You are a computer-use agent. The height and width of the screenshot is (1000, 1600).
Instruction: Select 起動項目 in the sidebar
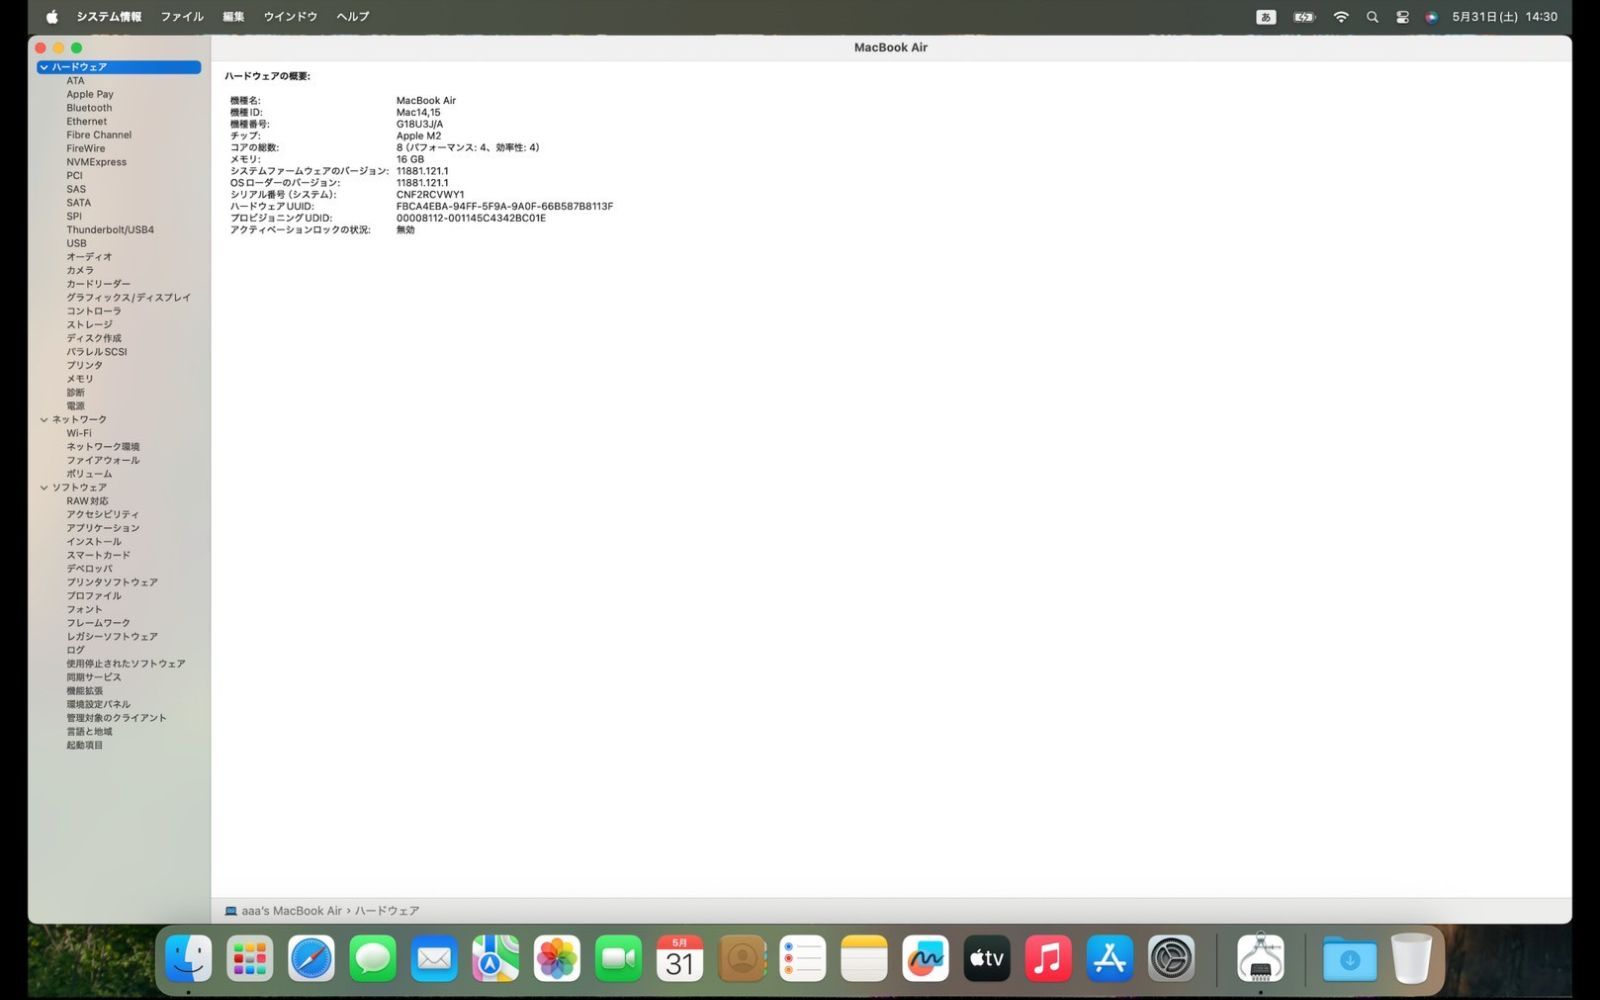tap(84, 745)
